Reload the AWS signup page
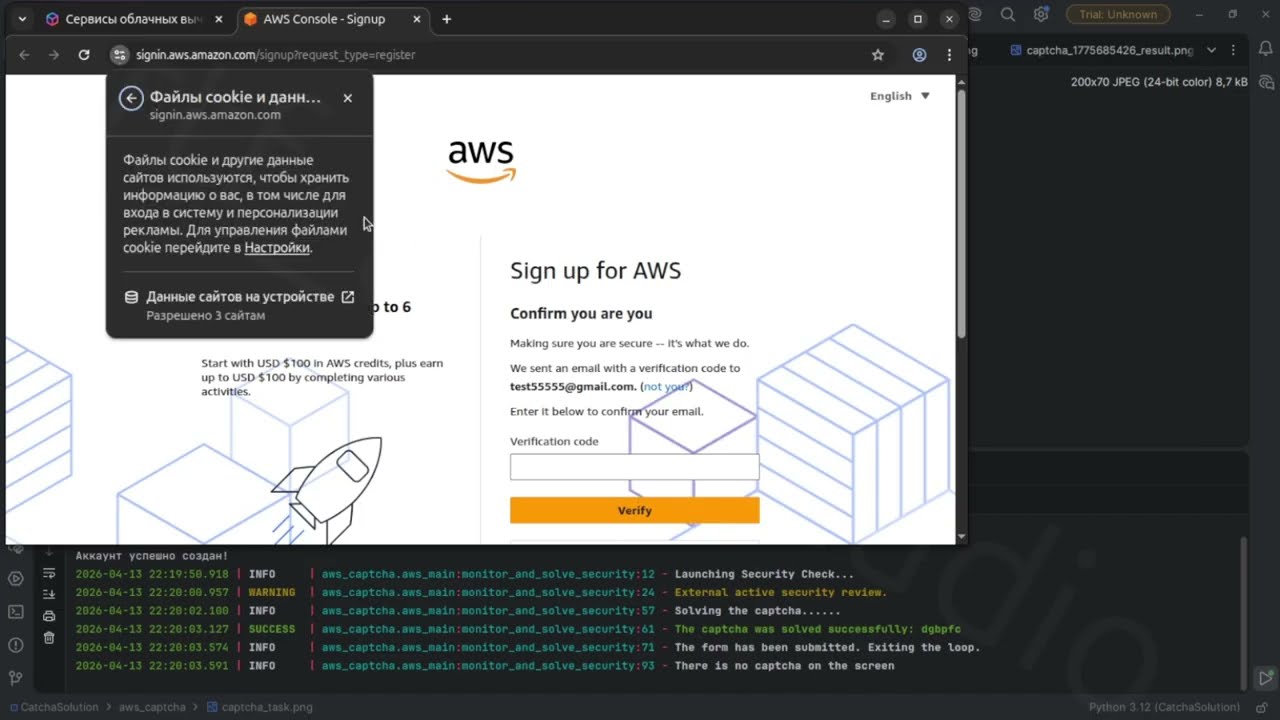The height and width of the screenshot is (720, 1280). pos(84,55)
